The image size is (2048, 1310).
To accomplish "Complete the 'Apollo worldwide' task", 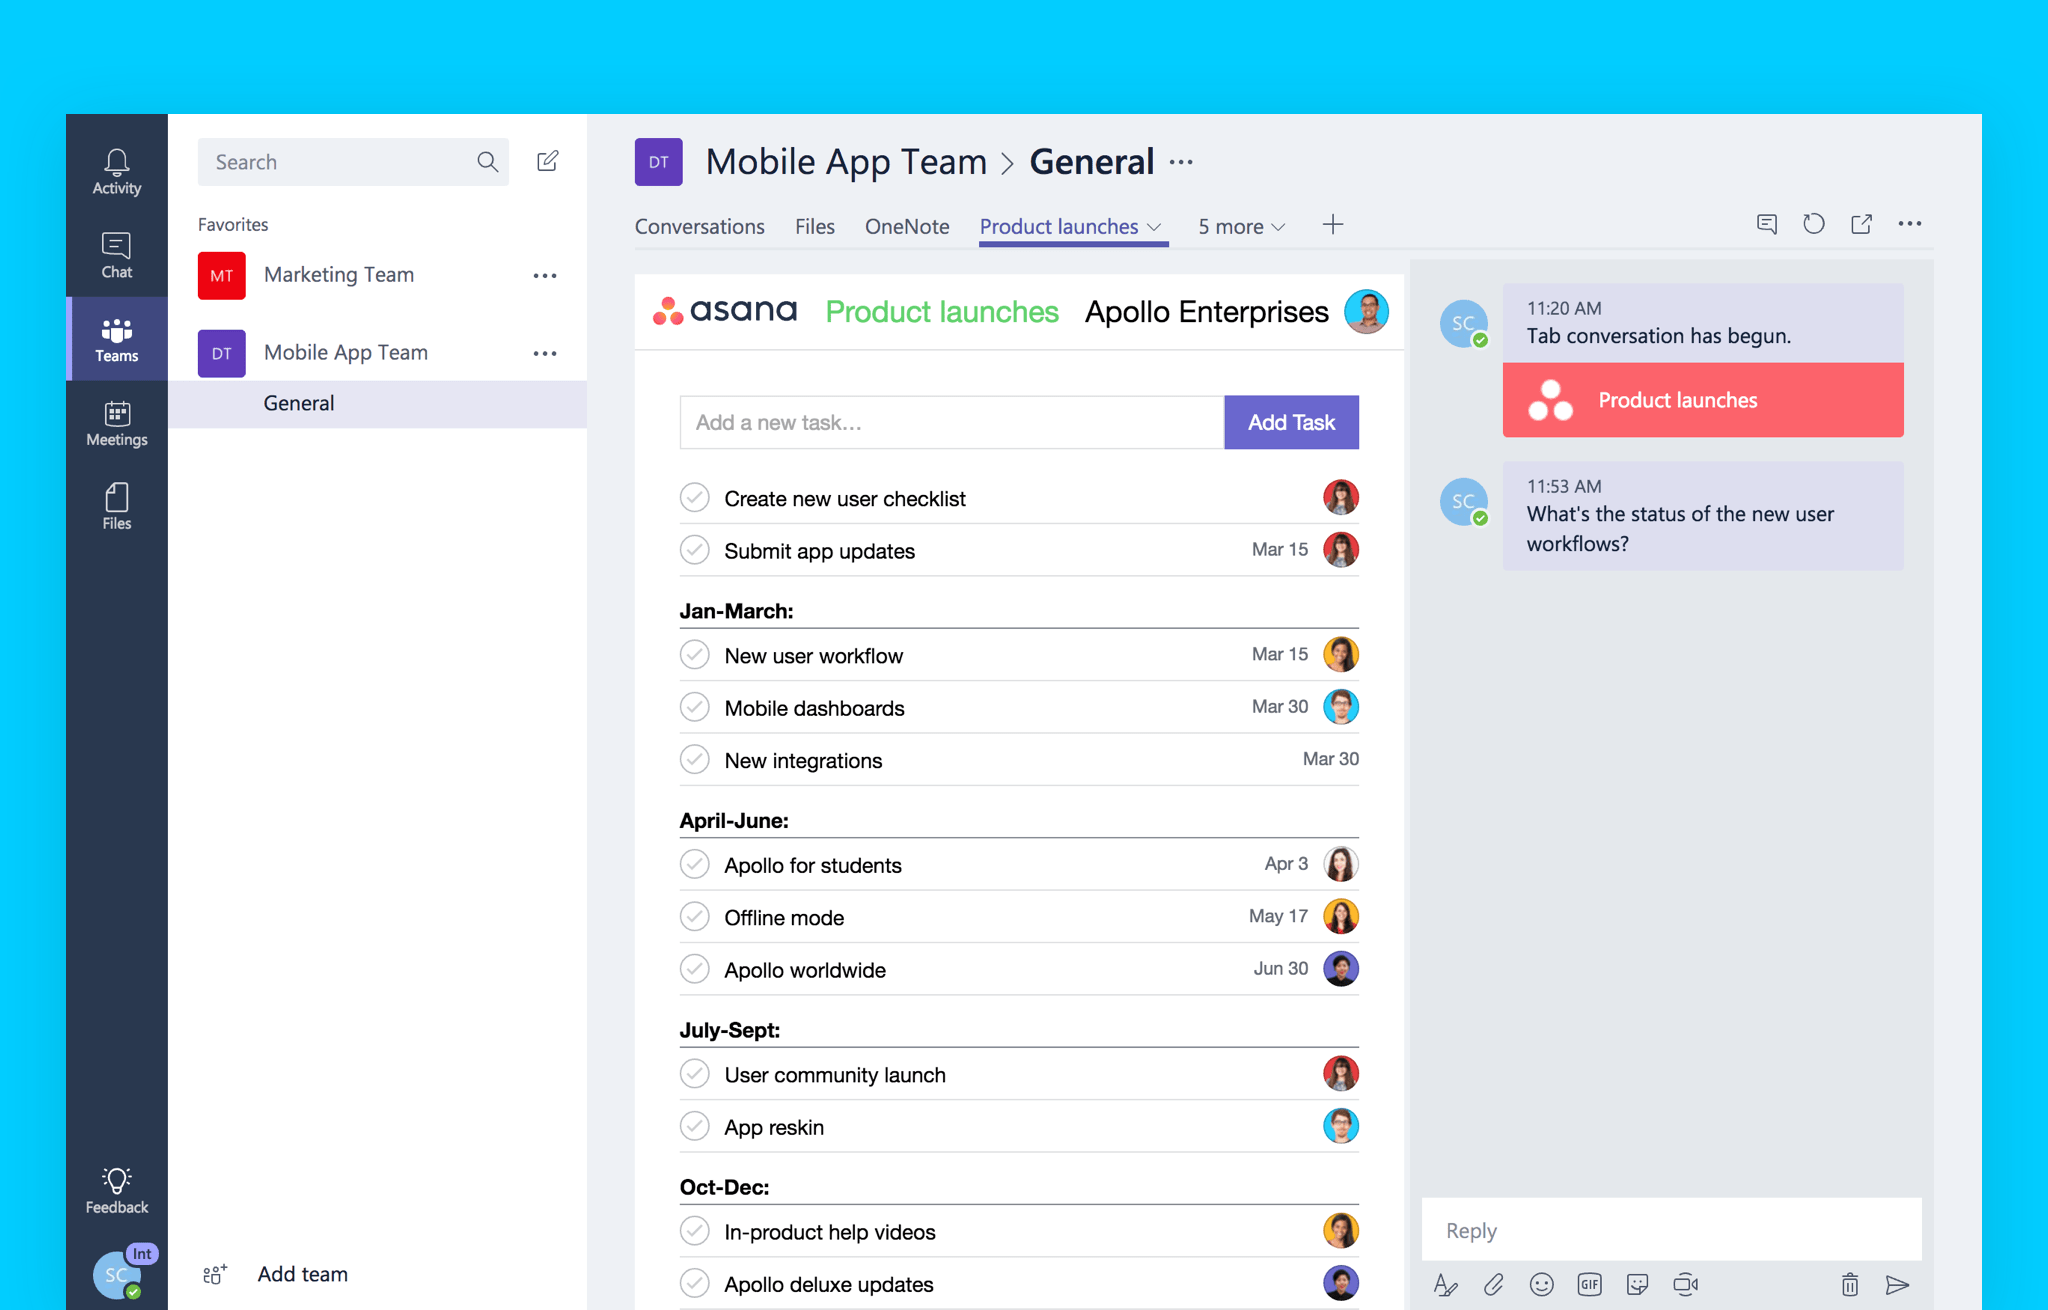I will point(695,968).
